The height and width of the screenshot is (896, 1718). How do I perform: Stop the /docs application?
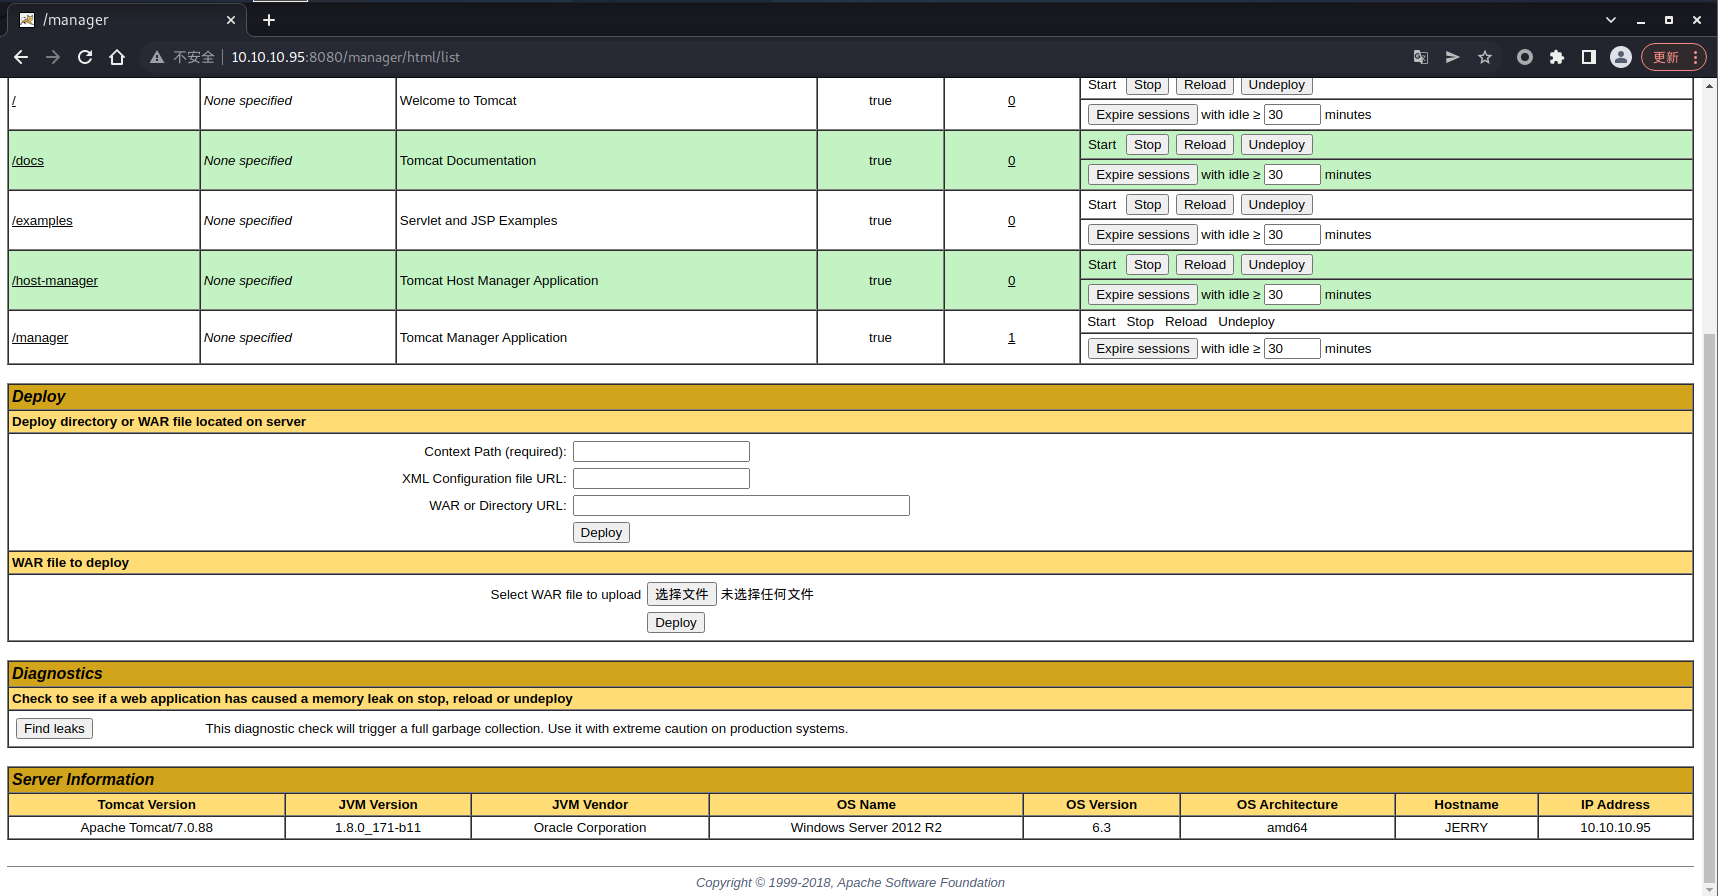(1147, 145)
